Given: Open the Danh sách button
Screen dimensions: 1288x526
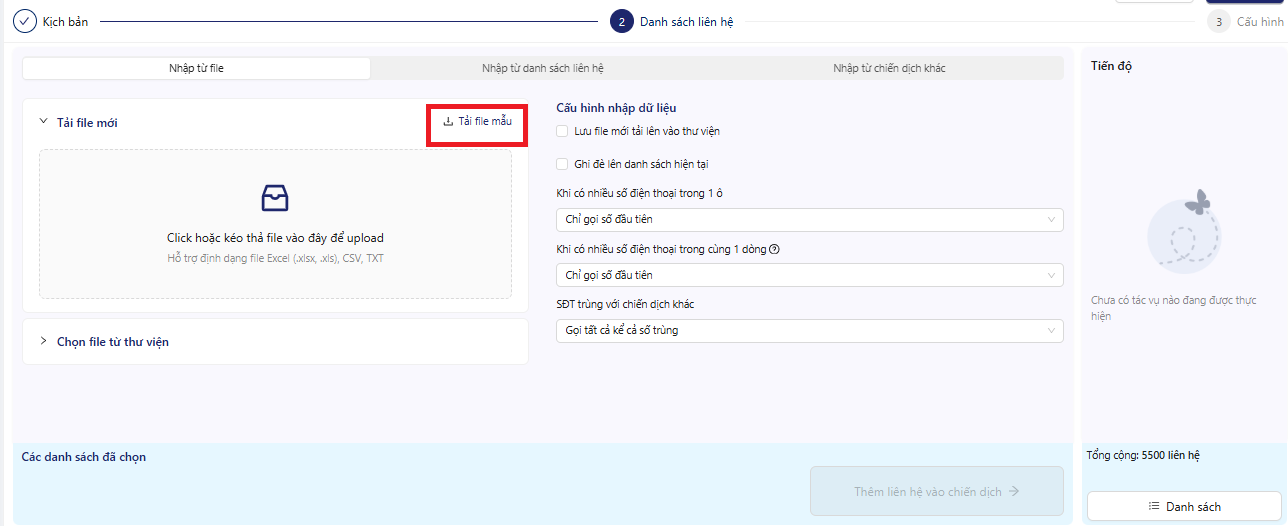Looking at the screenshot, I should click(x=1184, y=507).
